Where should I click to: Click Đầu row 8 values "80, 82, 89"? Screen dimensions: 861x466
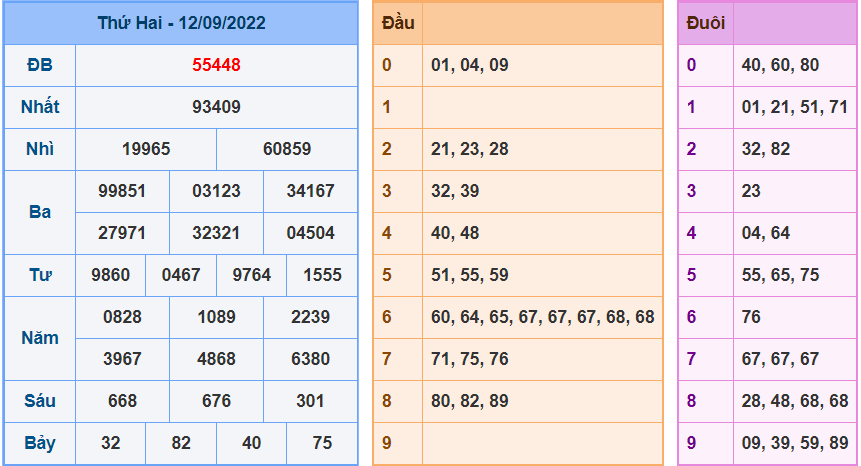pos(469,401)
